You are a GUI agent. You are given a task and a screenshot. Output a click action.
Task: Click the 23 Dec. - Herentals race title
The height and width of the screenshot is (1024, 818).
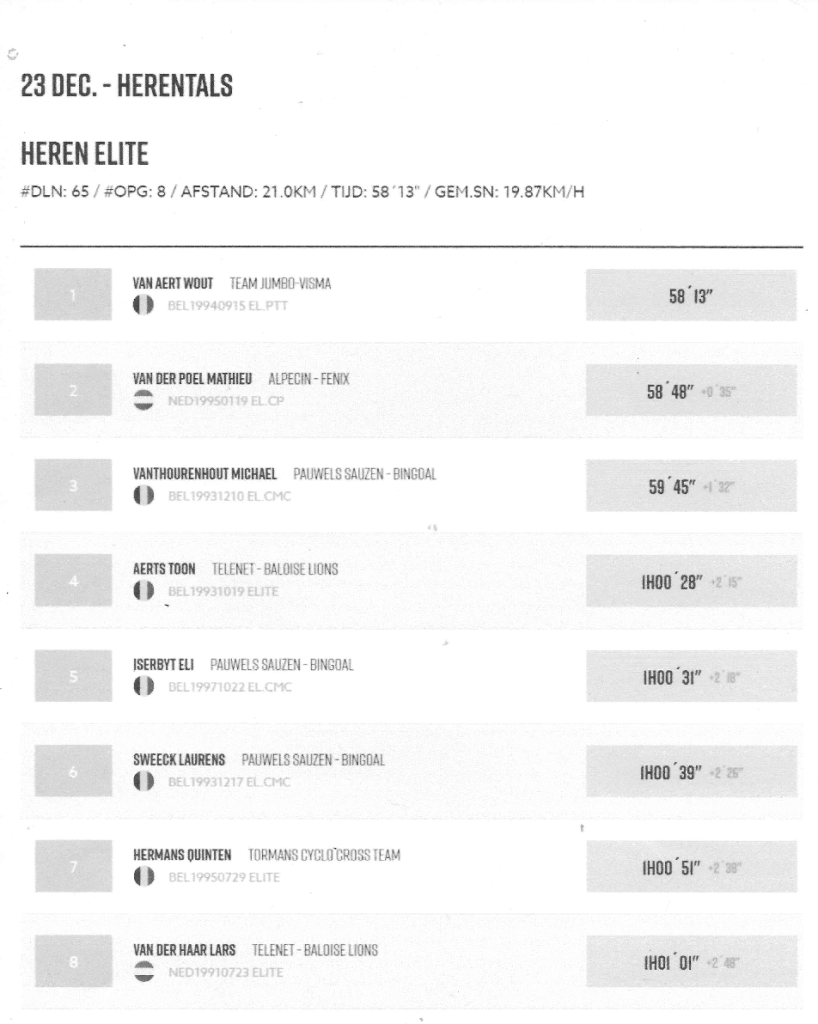(126, 86)
